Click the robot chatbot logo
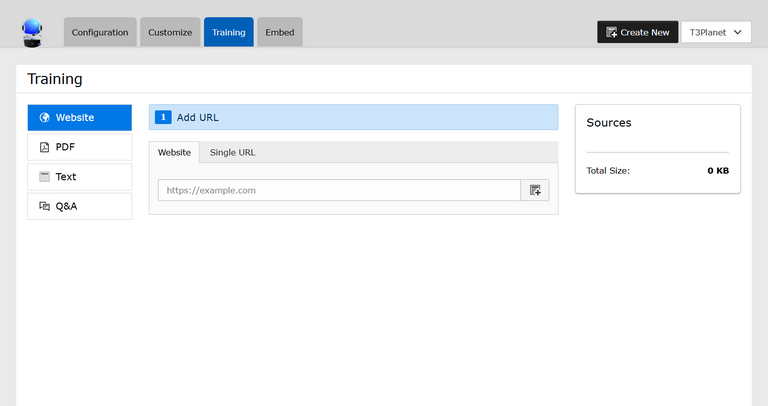Image resolution: width=768 pixels, height=406 pixels. coord(32,33)
